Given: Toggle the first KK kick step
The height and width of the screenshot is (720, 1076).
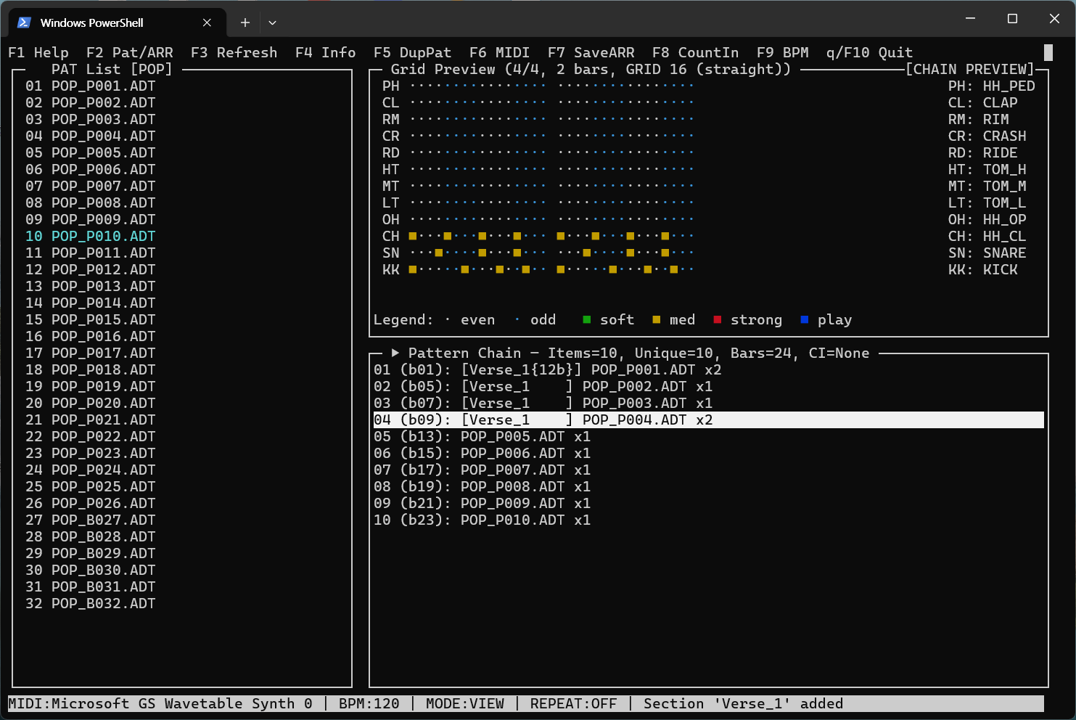Looking at the screenshot, I should (413, 270).
